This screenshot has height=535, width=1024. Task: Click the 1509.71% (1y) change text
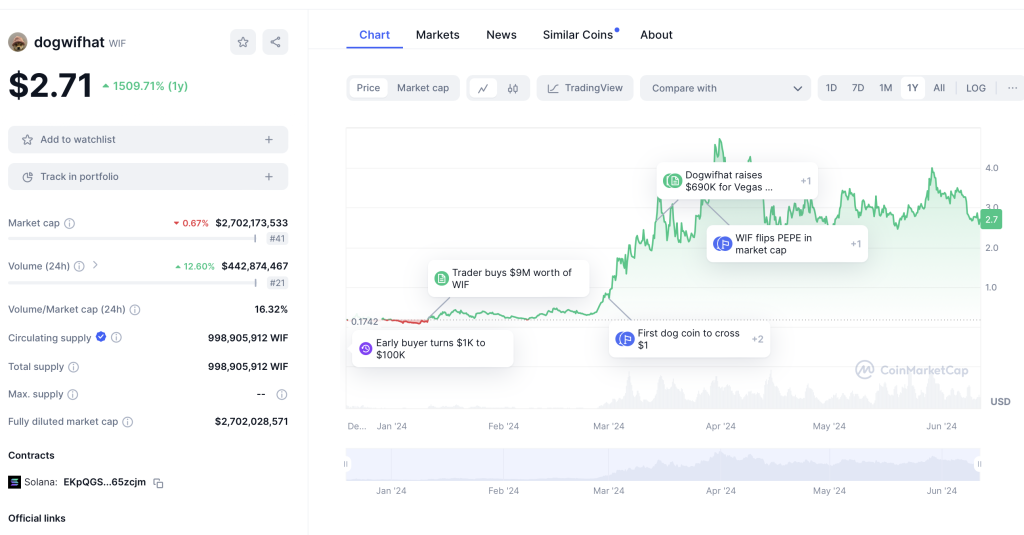point(150,86)
